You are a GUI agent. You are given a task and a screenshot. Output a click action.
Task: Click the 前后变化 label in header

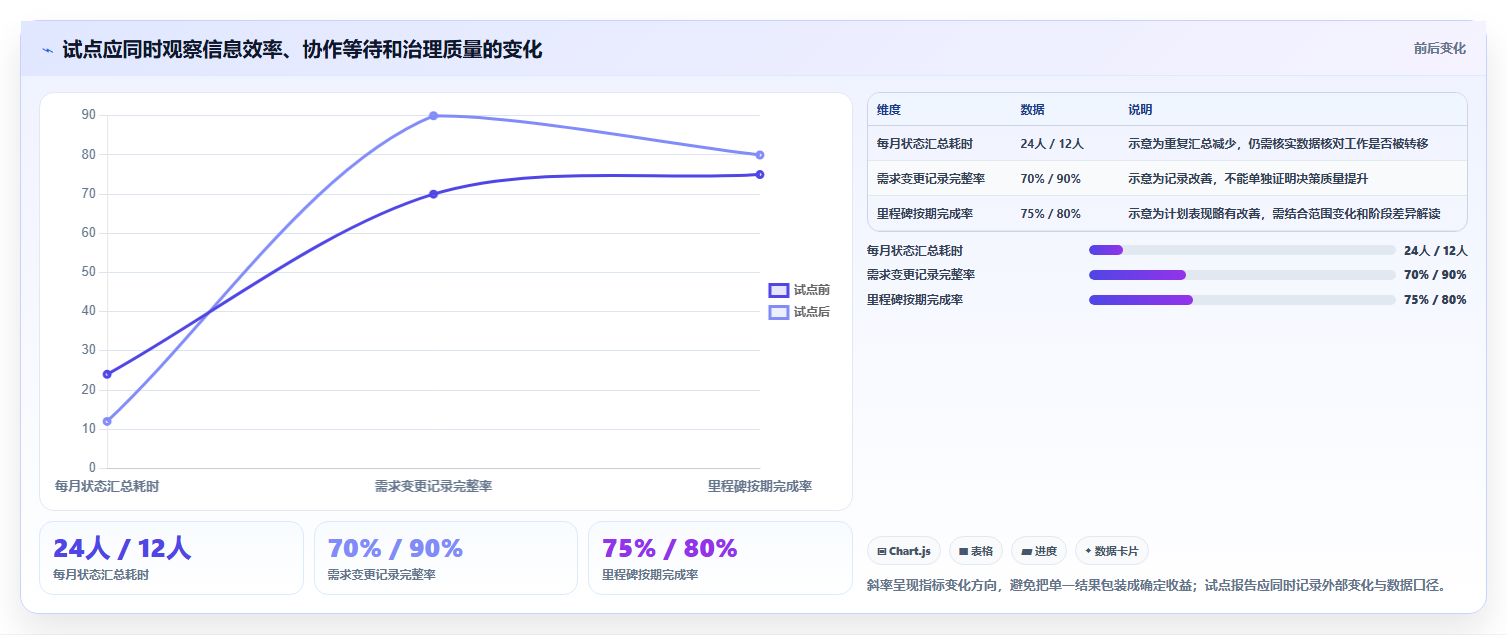1440,48
